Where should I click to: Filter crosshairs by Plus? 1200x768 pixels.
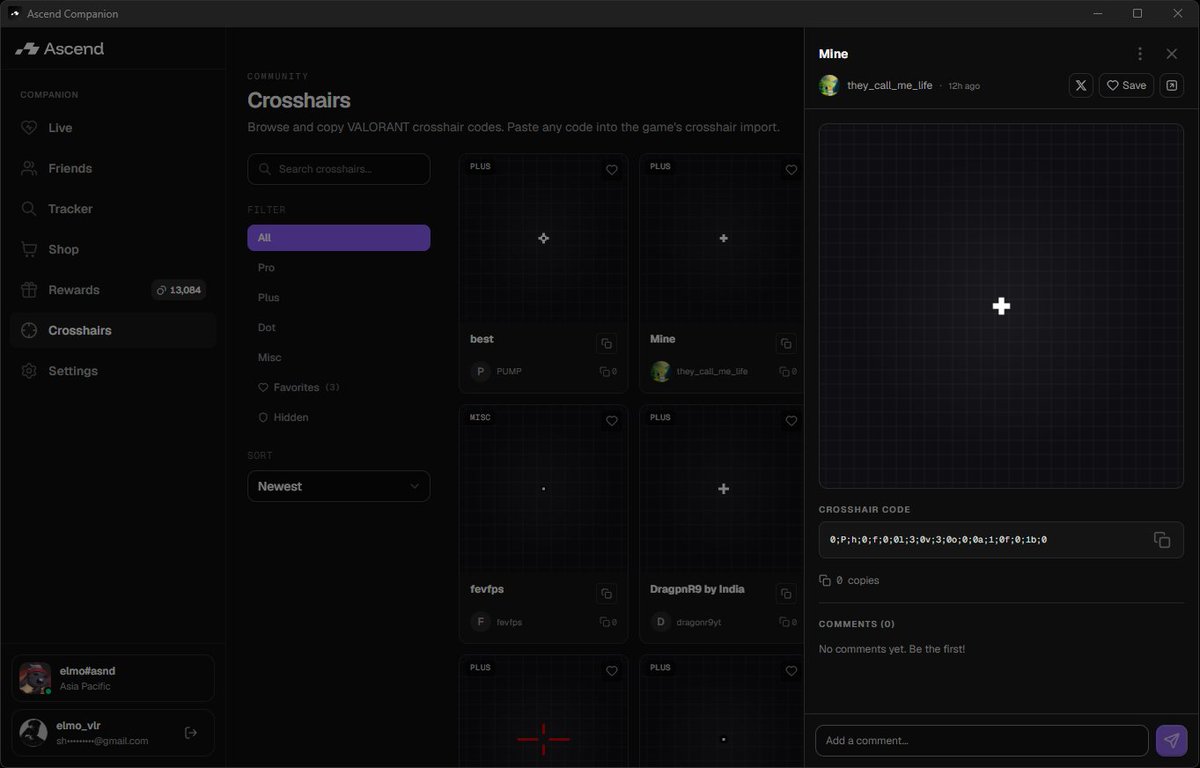[x=339, y=298]
